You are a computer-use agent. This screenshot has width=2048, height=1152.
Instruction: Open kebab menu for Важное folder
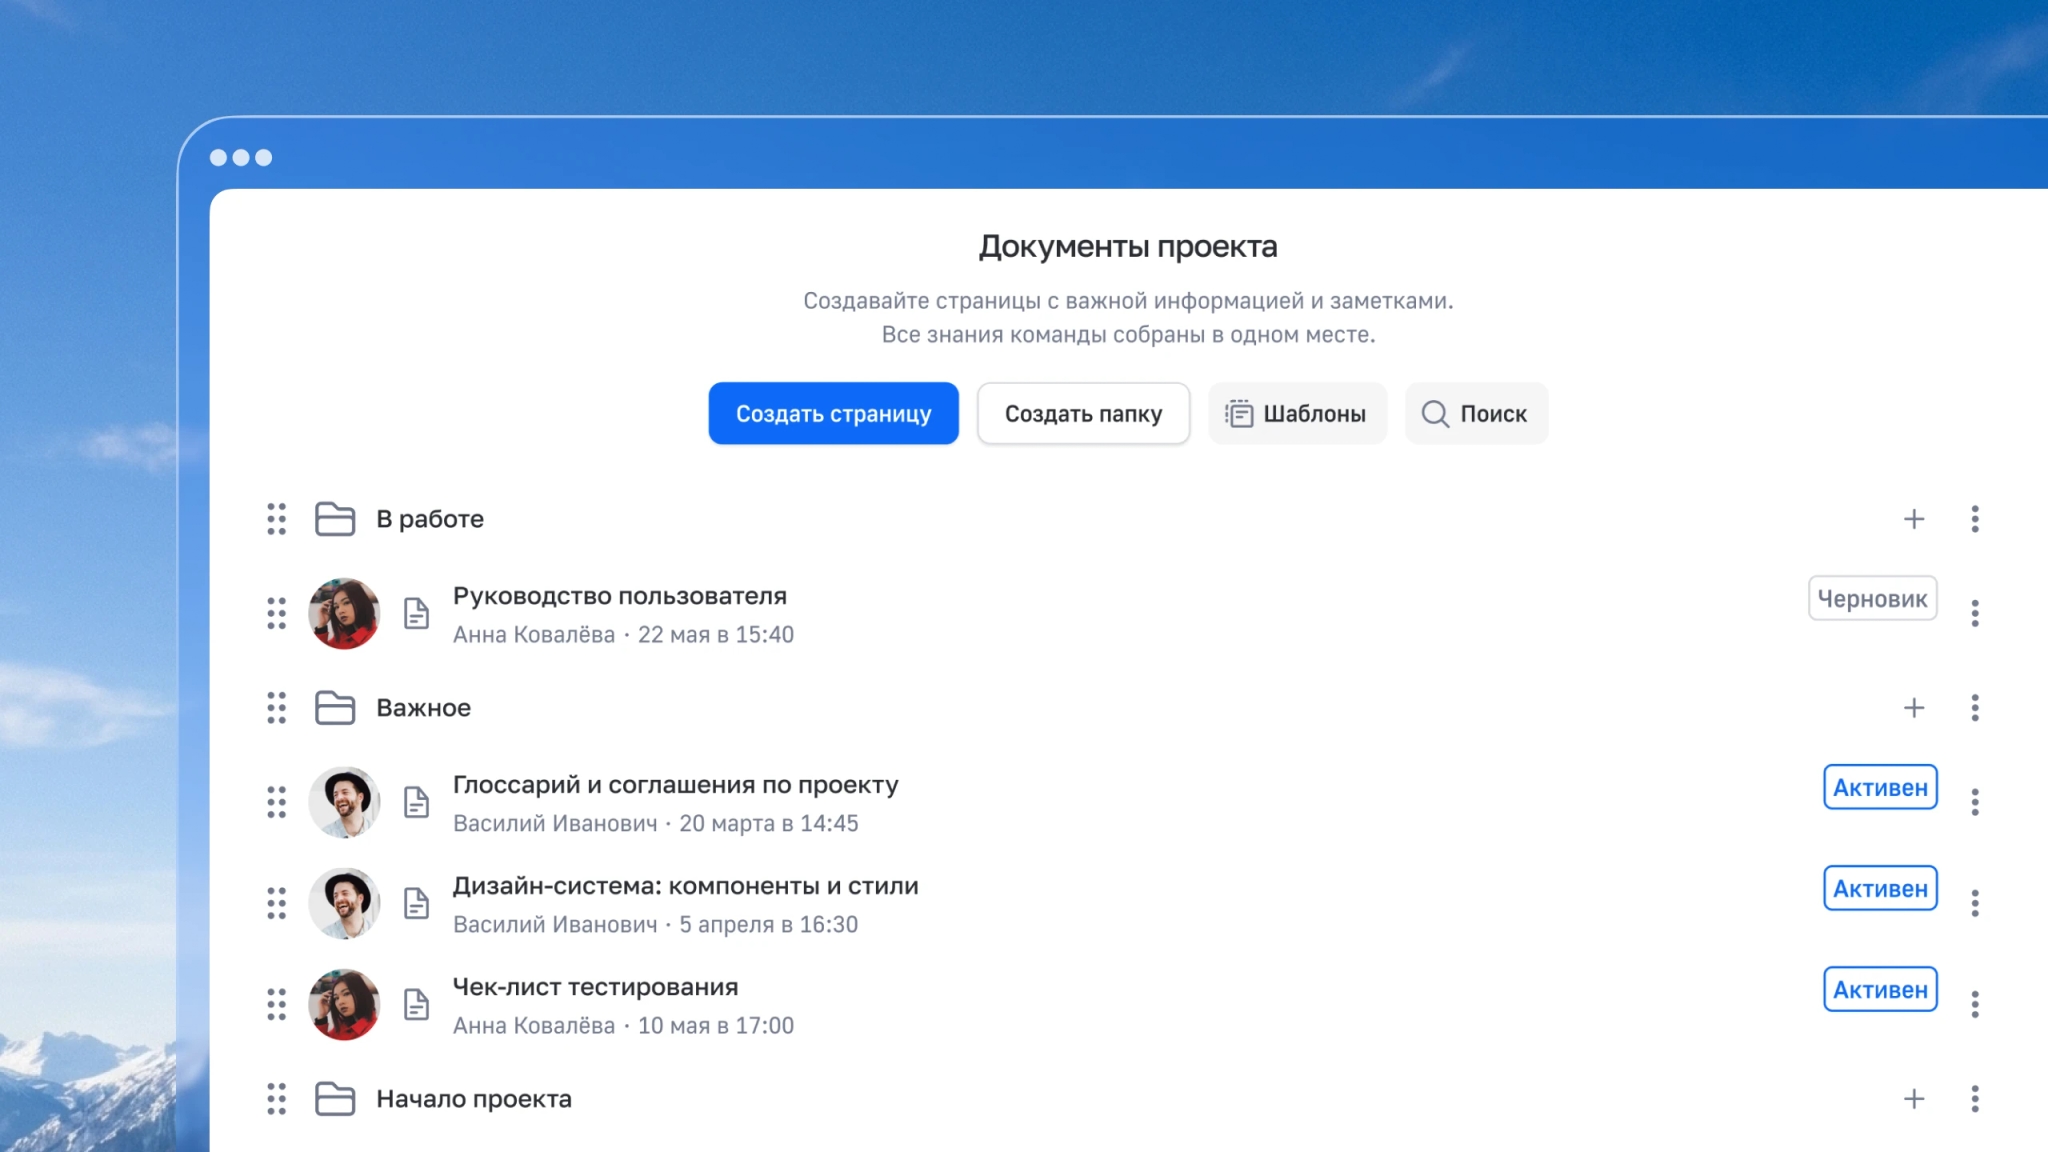[1975, 707]
